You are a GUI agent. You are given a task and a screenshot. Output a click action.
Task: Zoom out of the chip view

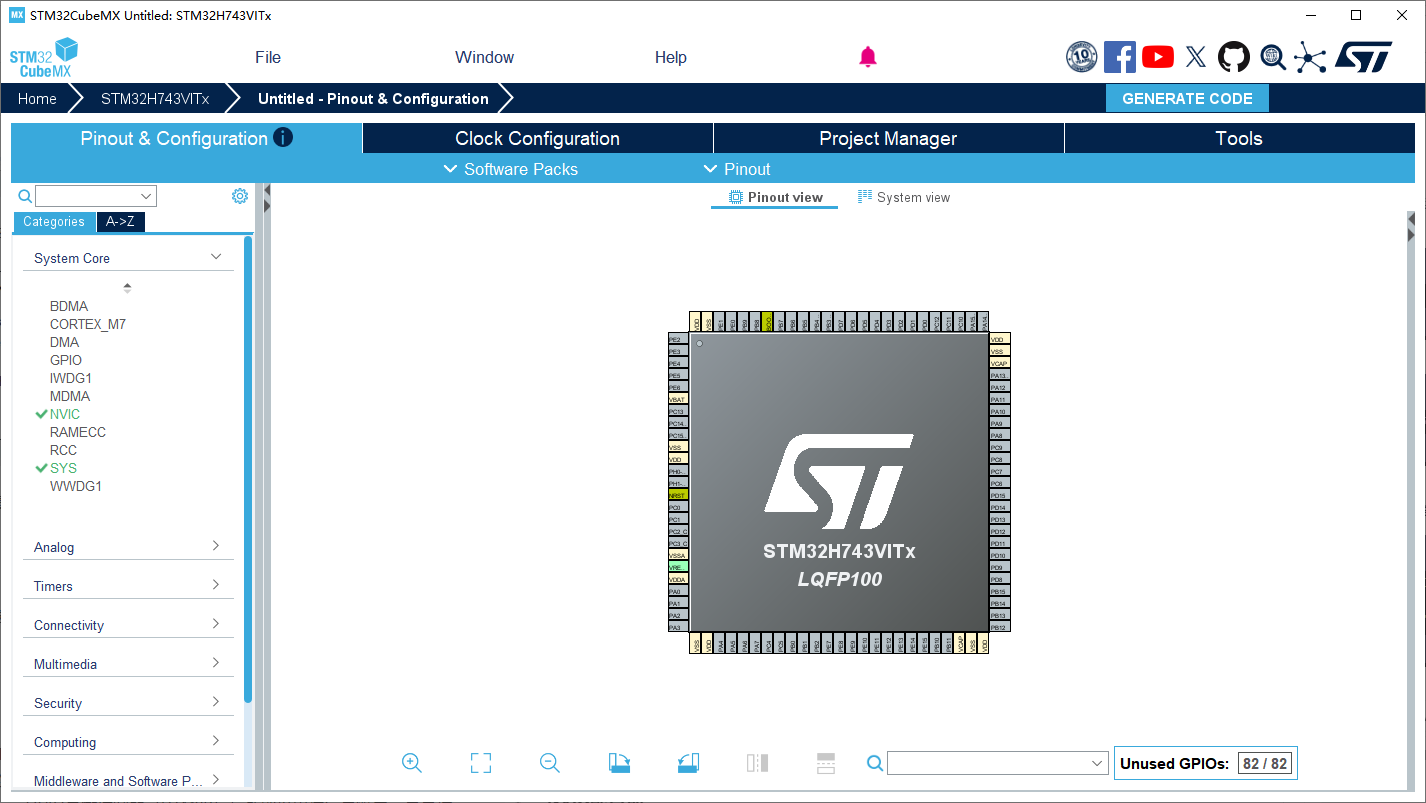point(550,763)
